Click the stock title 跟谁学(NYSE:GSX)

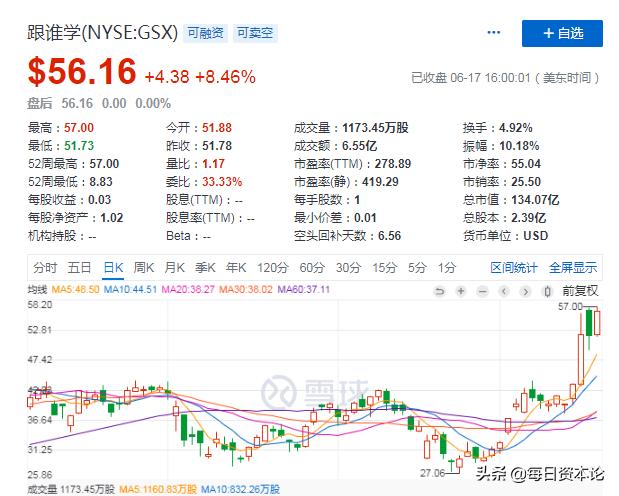click(x=103, y=32)
